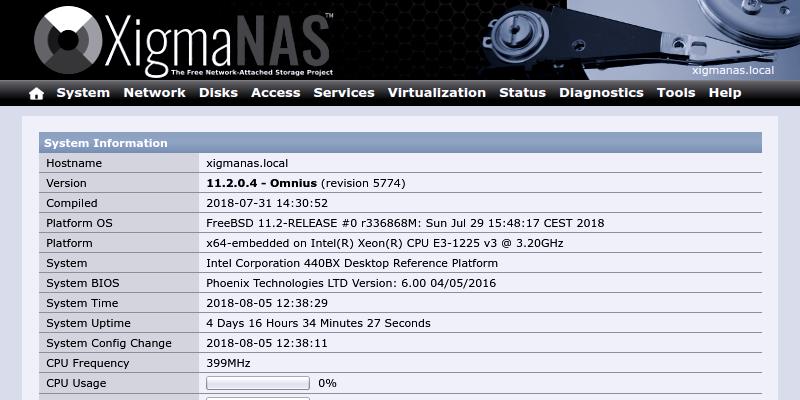Open the Services menu
This screenshot has height=400, width=800.
[344, 93]
